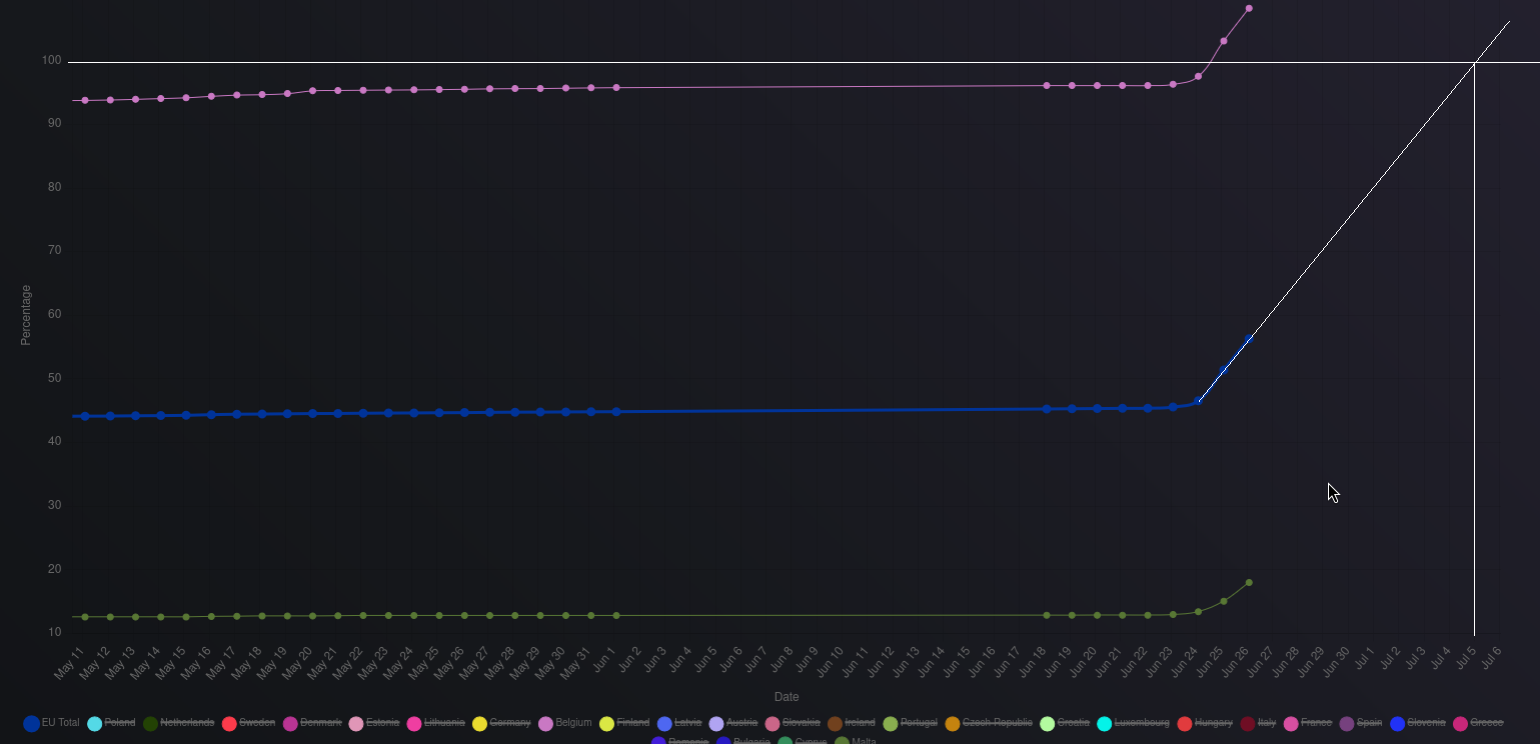
Task: Toggle Lithuania in the chart legend
Action: (435, 722)
